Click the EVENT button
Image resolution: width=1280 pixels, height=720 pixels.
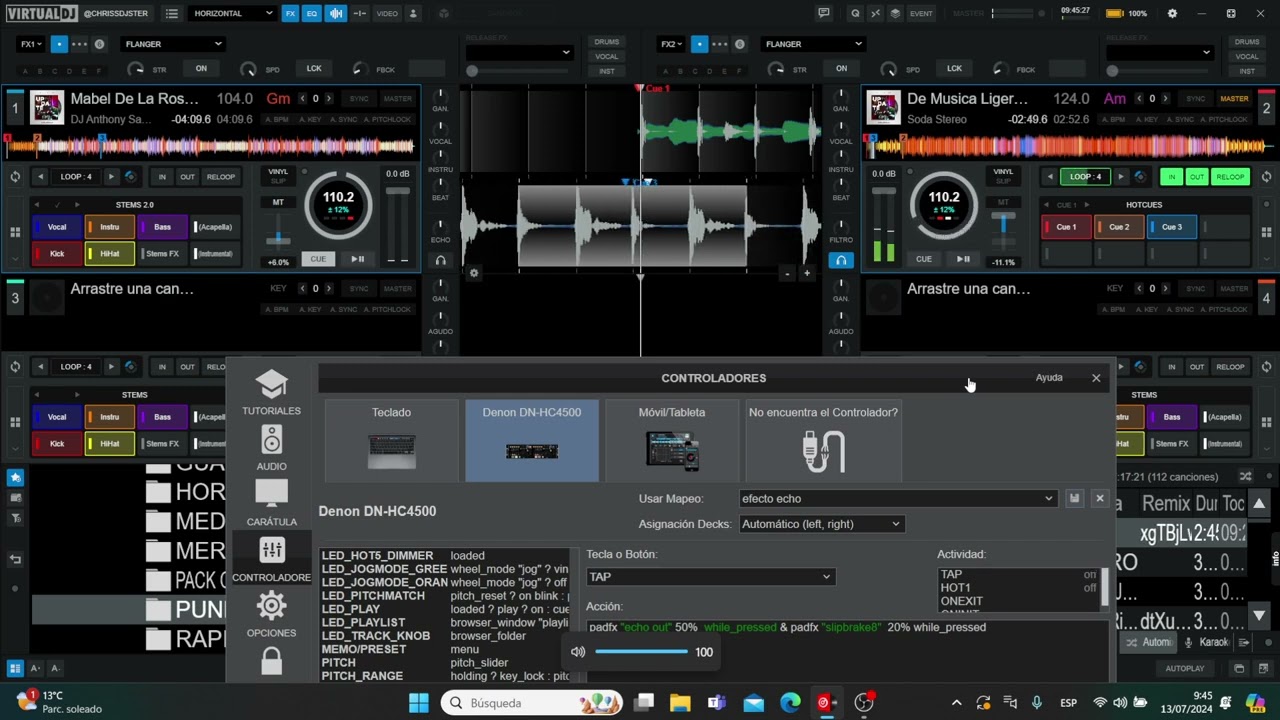point(921,13)
